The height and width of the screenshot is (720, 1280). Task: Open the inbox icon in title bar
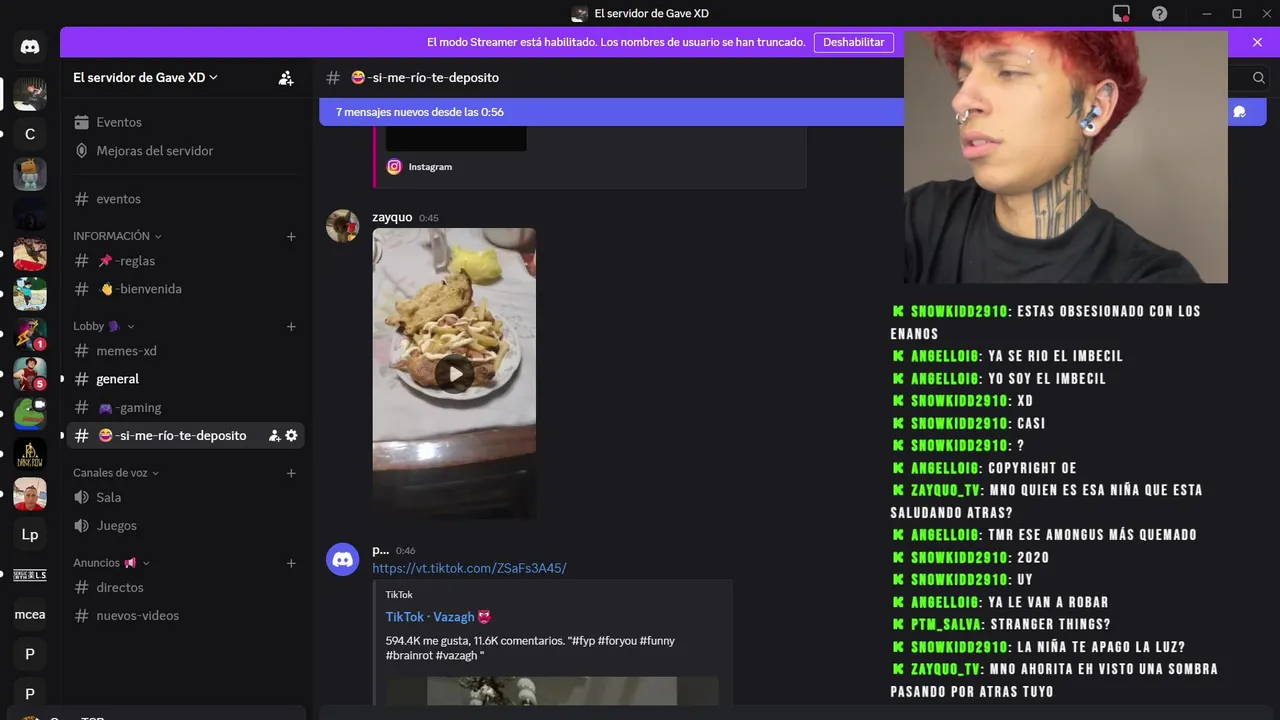1121,14
